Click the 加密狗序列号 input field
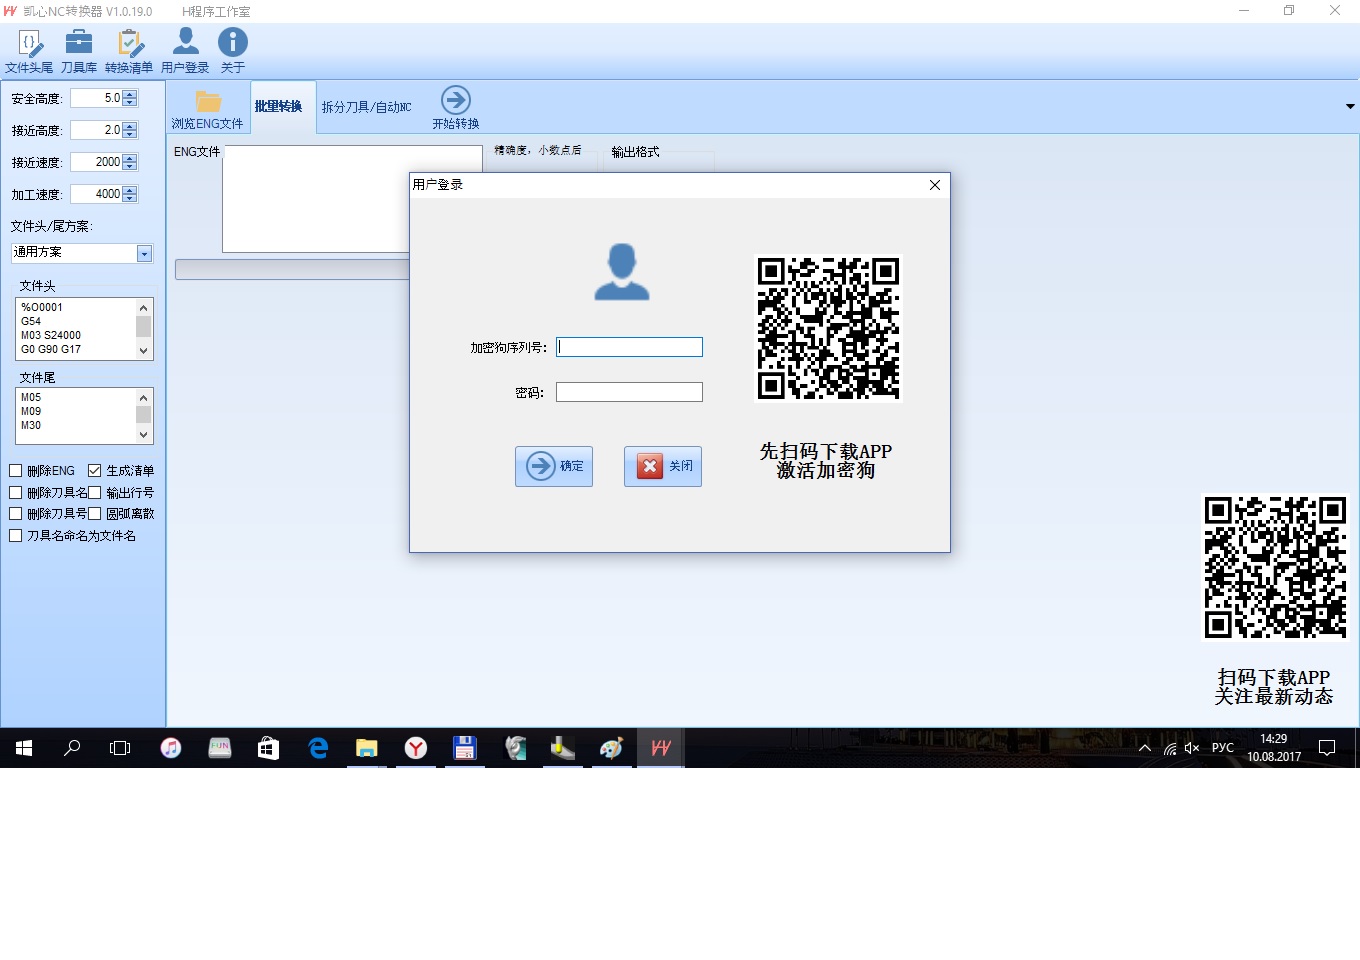1360x960 pixels. click(629, 347)
